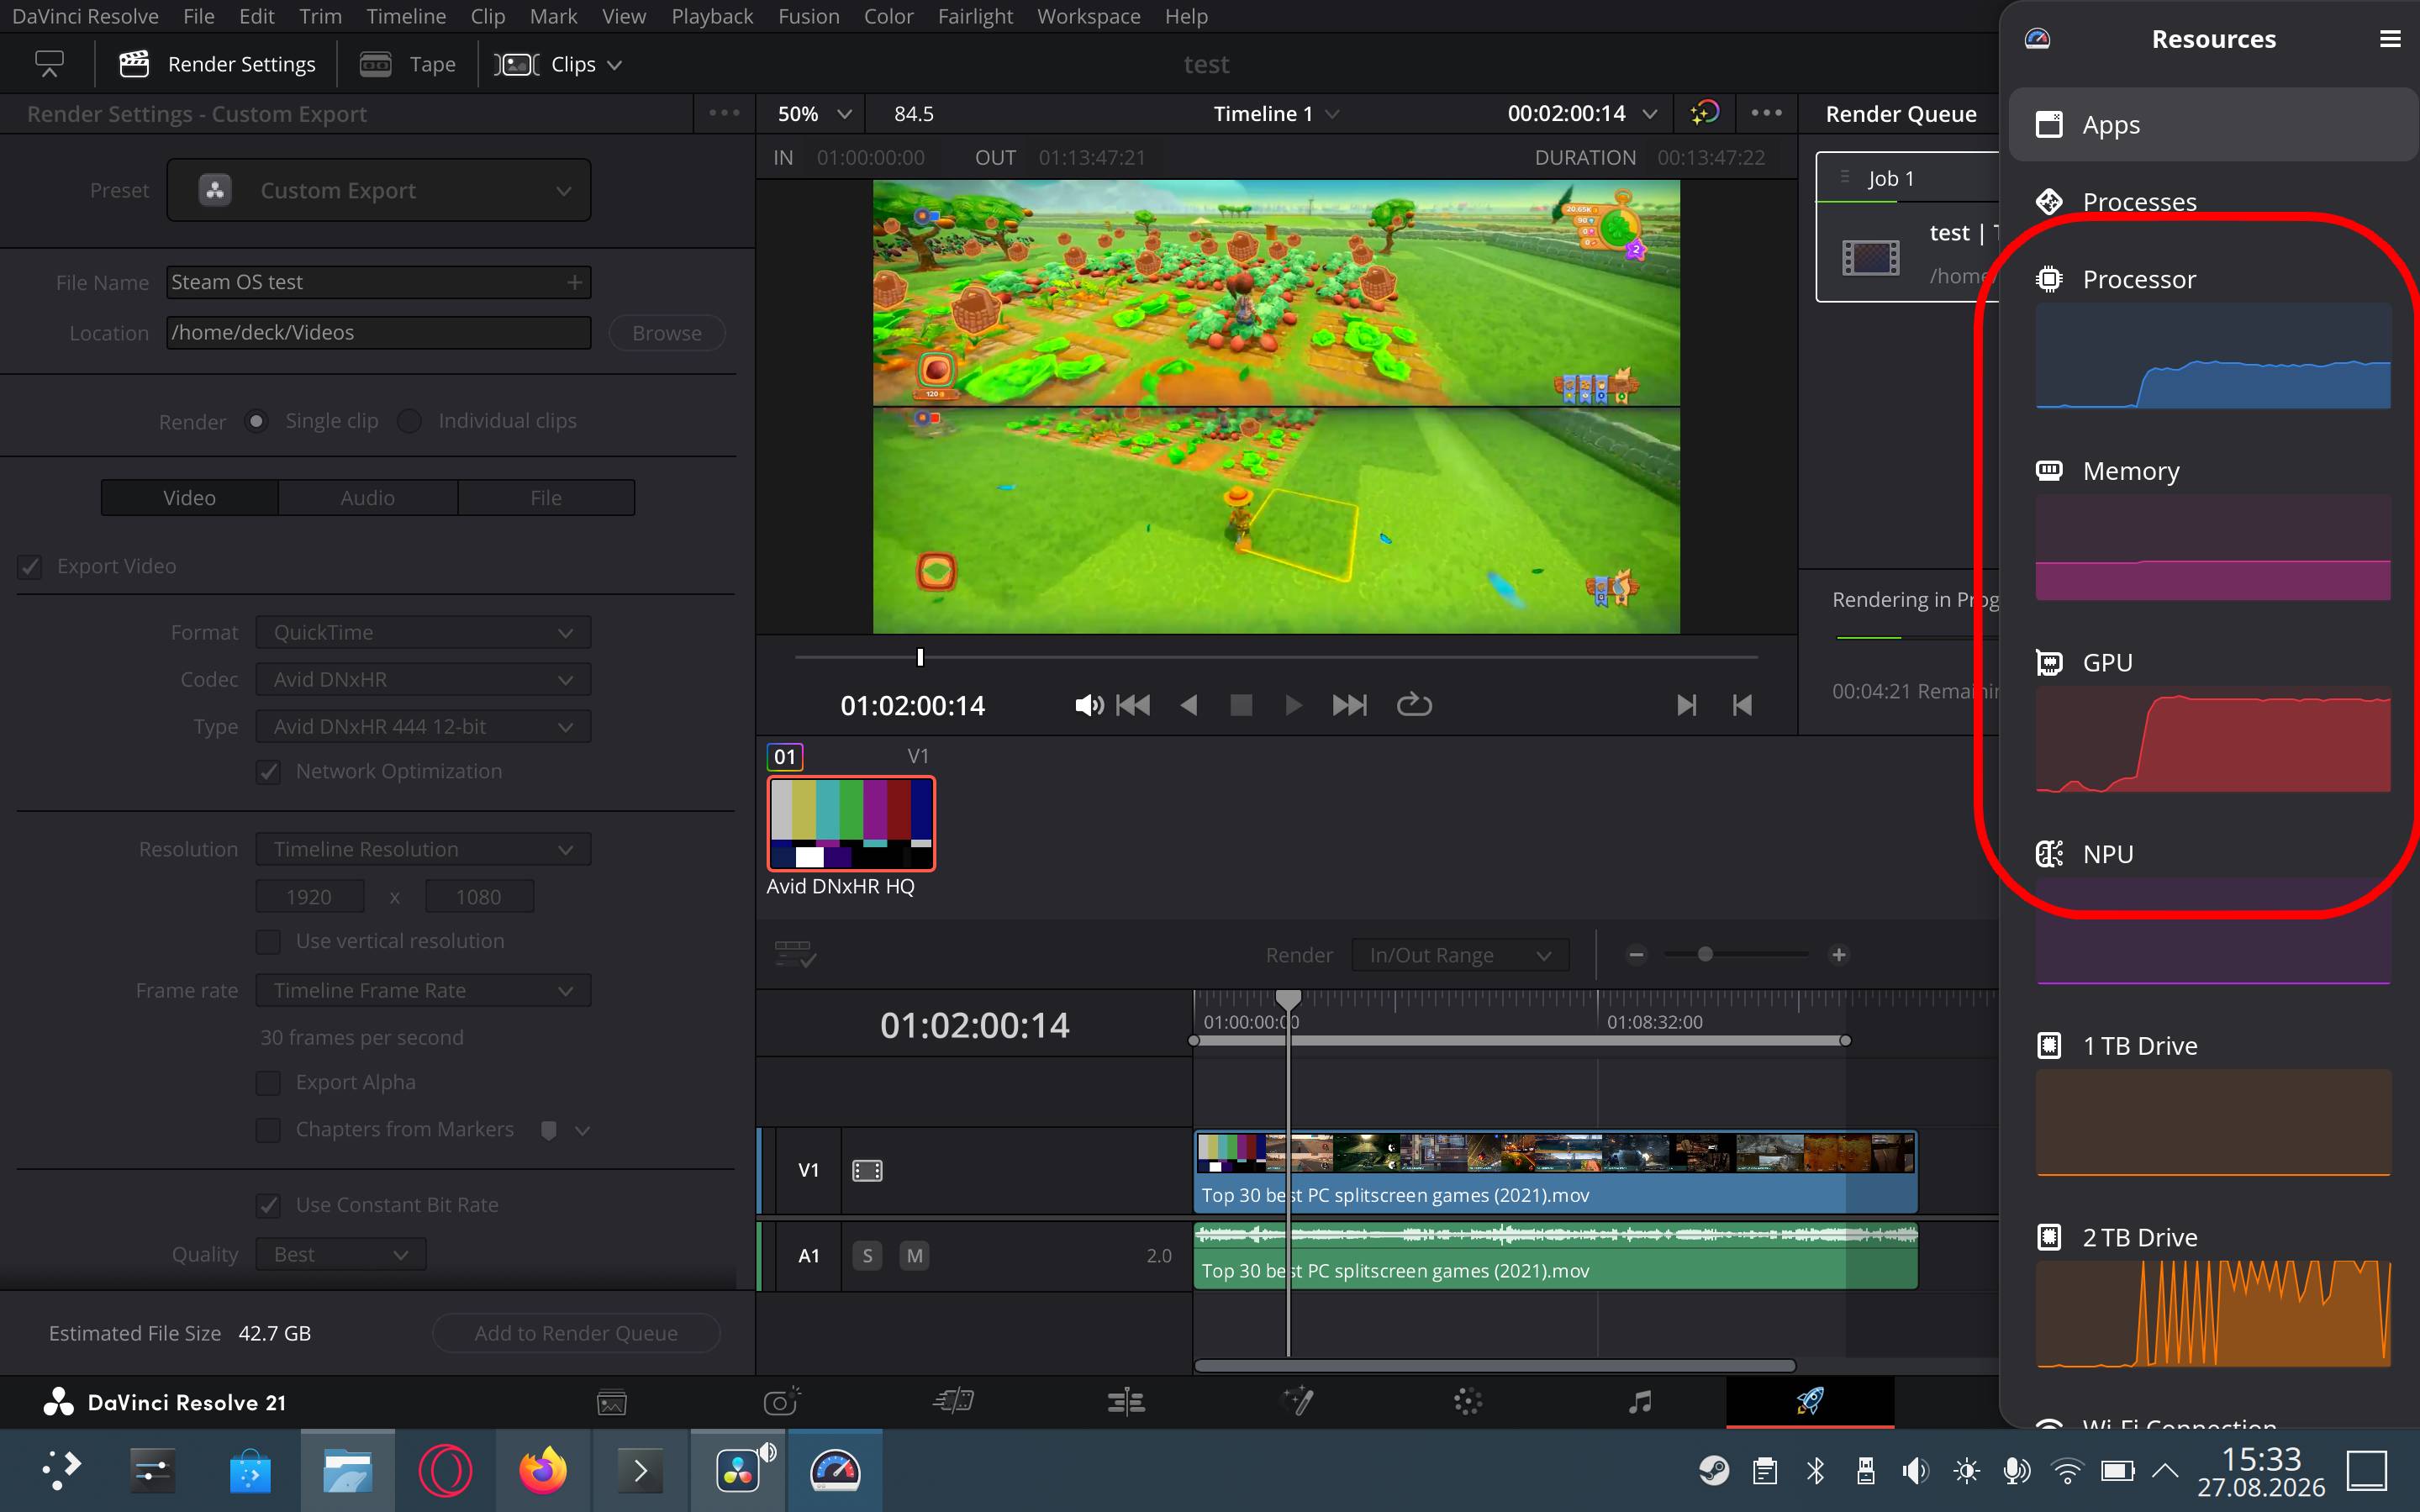Click the bypass color grades icon

click(x=1704, y=113)
